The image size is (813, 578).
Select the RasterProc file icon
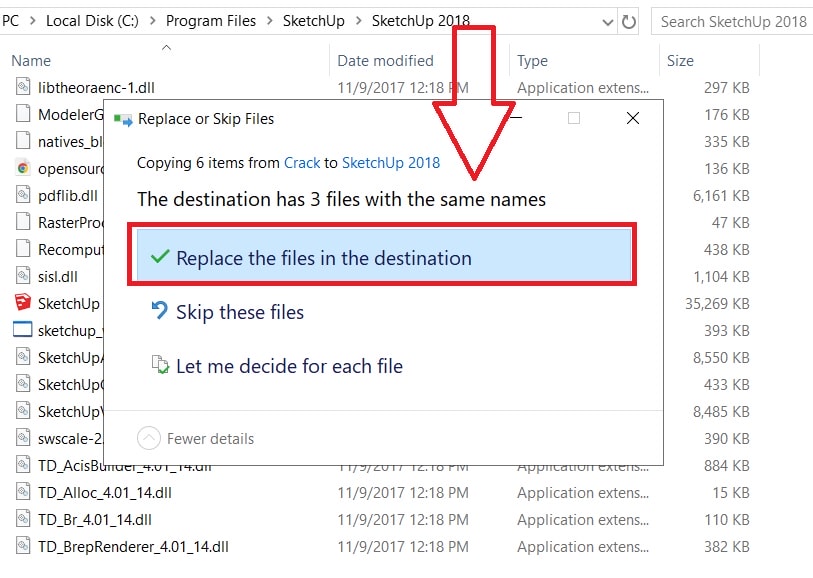coord(23,221)
